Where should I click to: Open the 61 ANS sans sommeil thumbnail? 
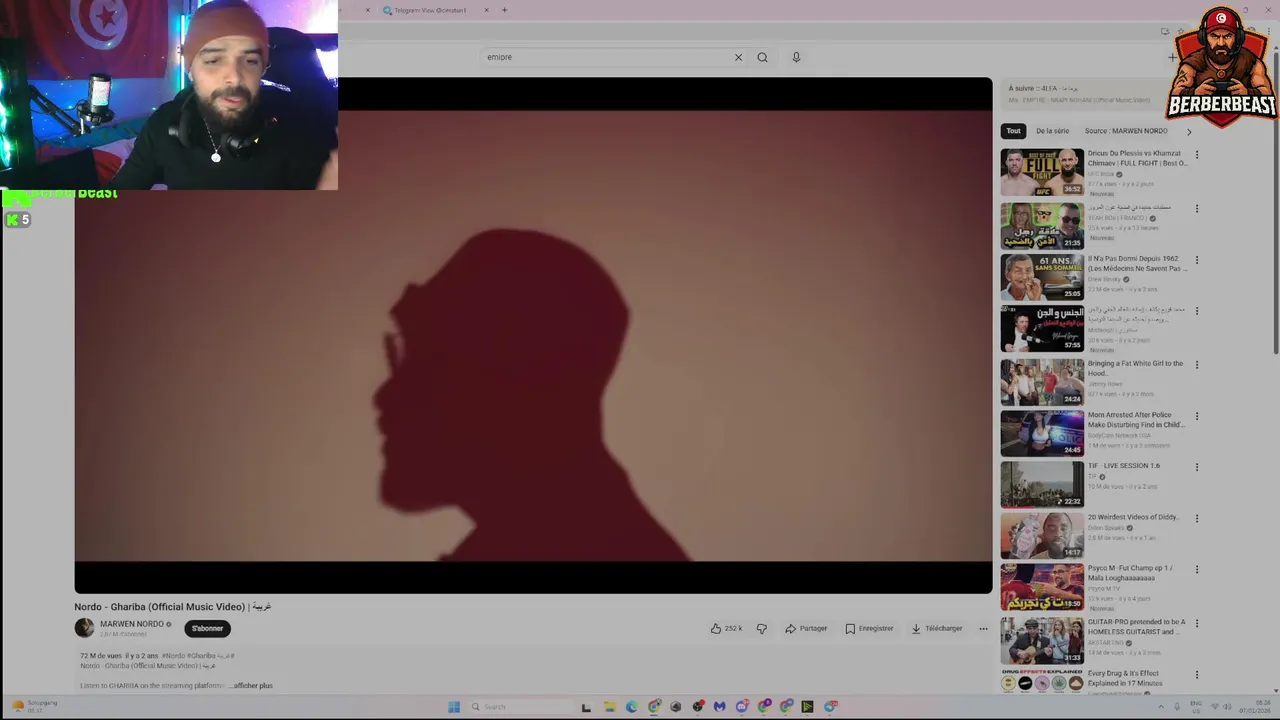1042,277
